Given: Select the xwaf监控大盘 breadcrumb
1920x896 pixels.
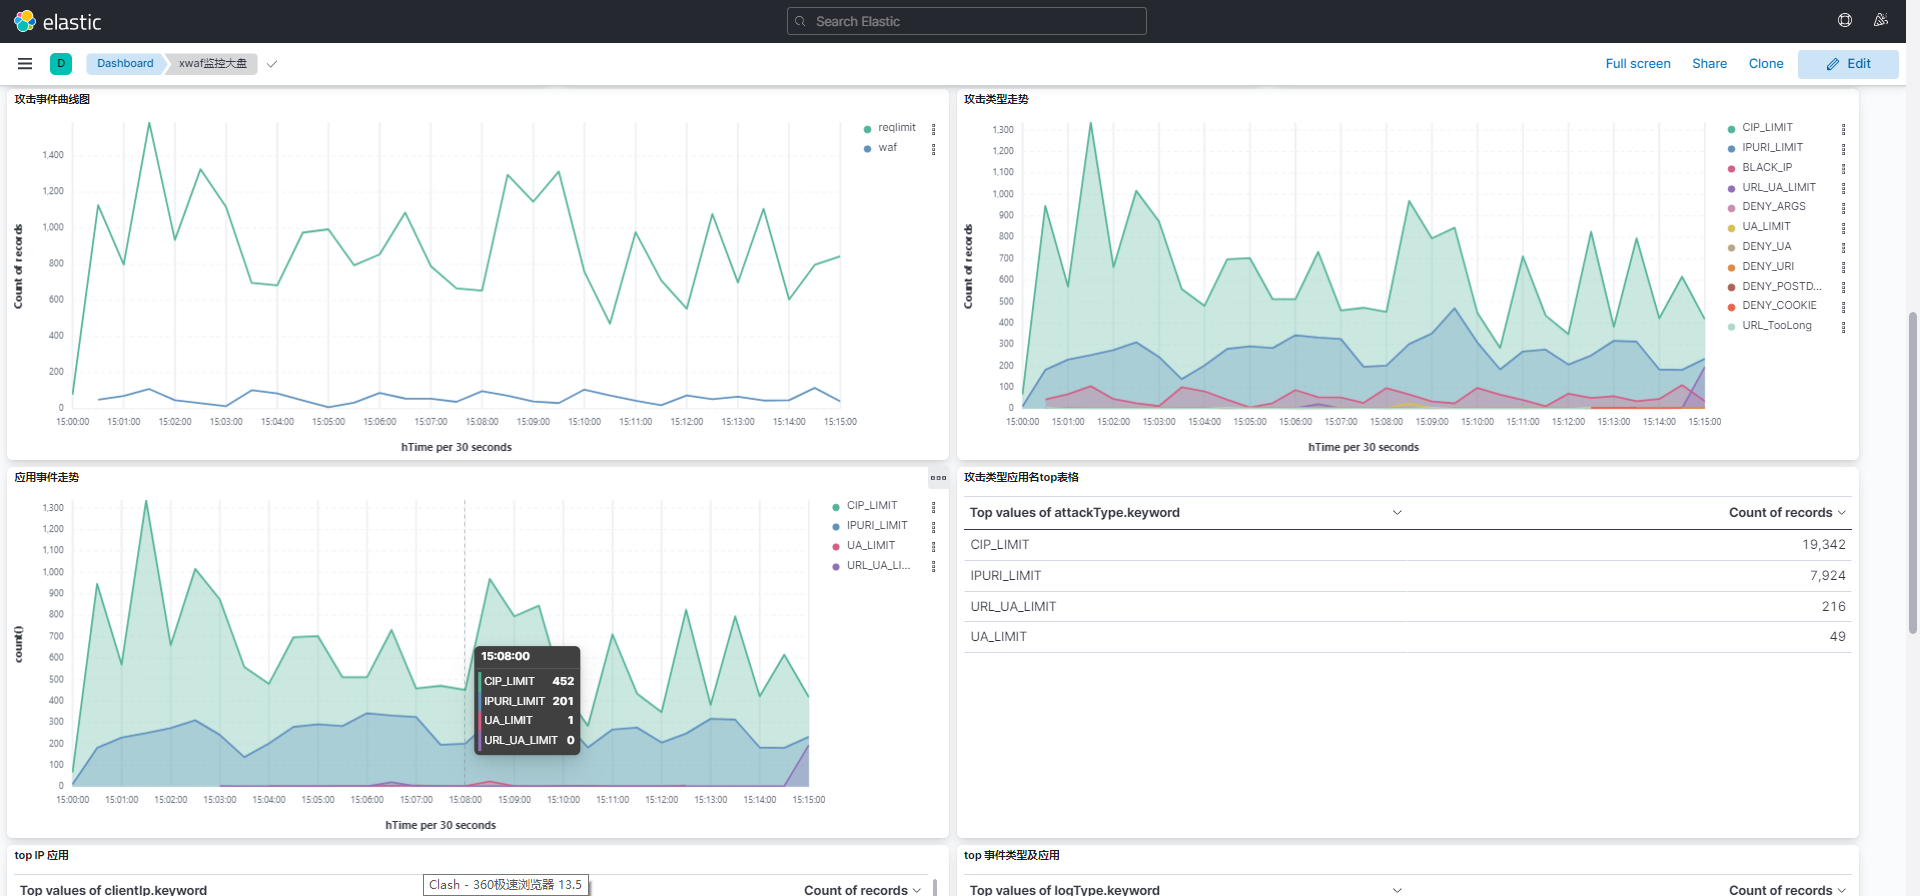Looking at the screenshot, I should (212, 63).
